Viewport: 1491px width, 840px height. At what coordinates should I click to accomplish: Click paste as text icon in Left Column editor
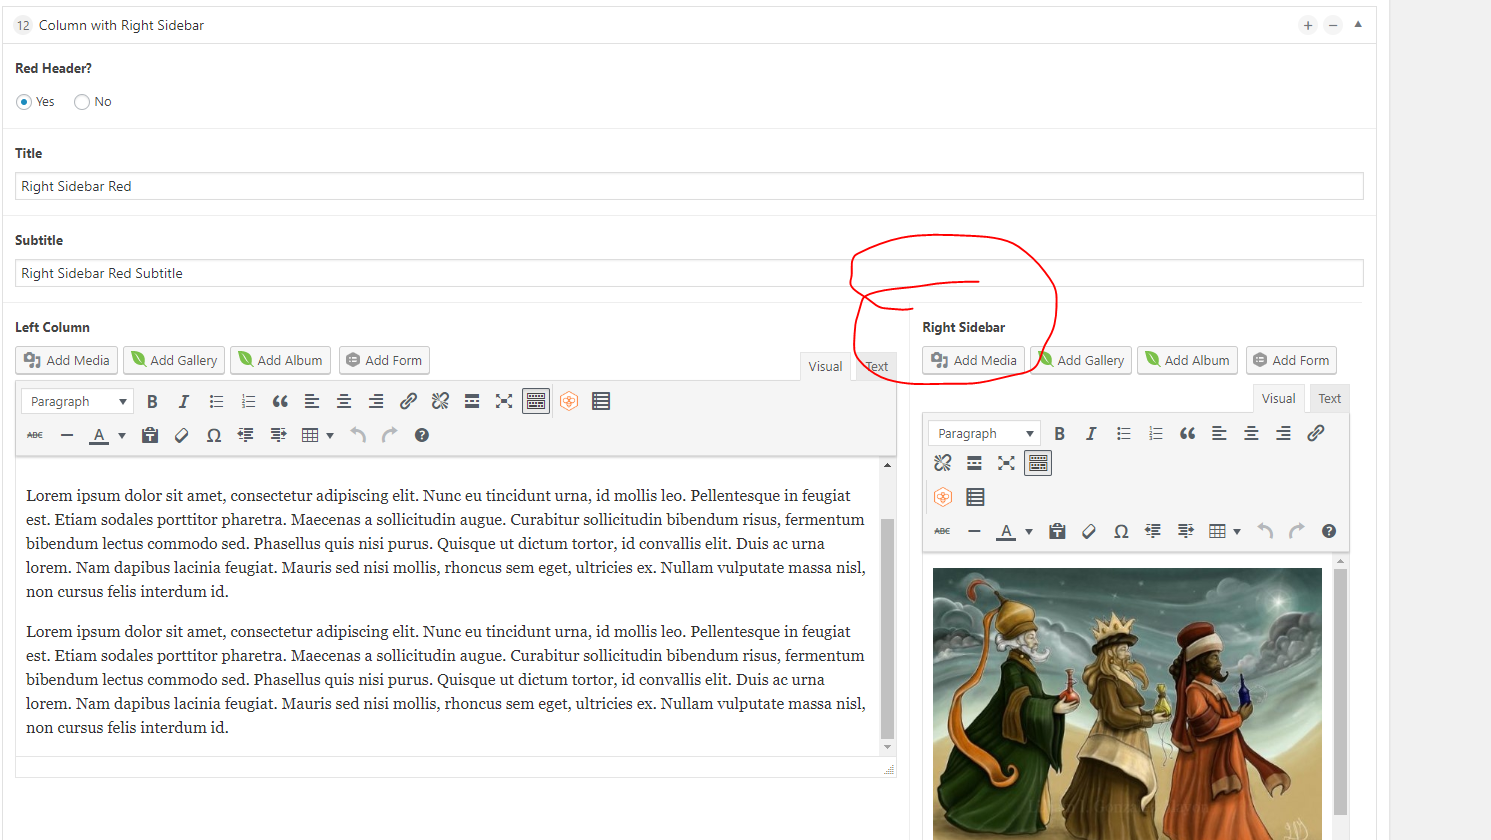[150, 436]
